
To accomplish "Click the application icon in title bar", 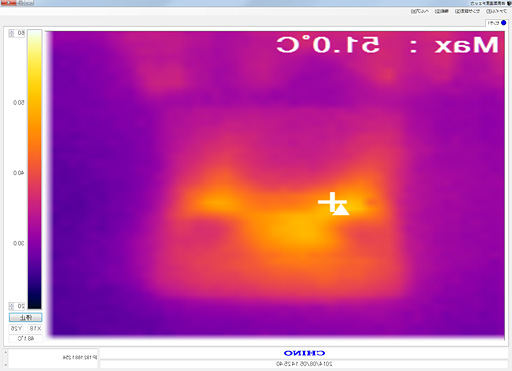I will [509, 3].
